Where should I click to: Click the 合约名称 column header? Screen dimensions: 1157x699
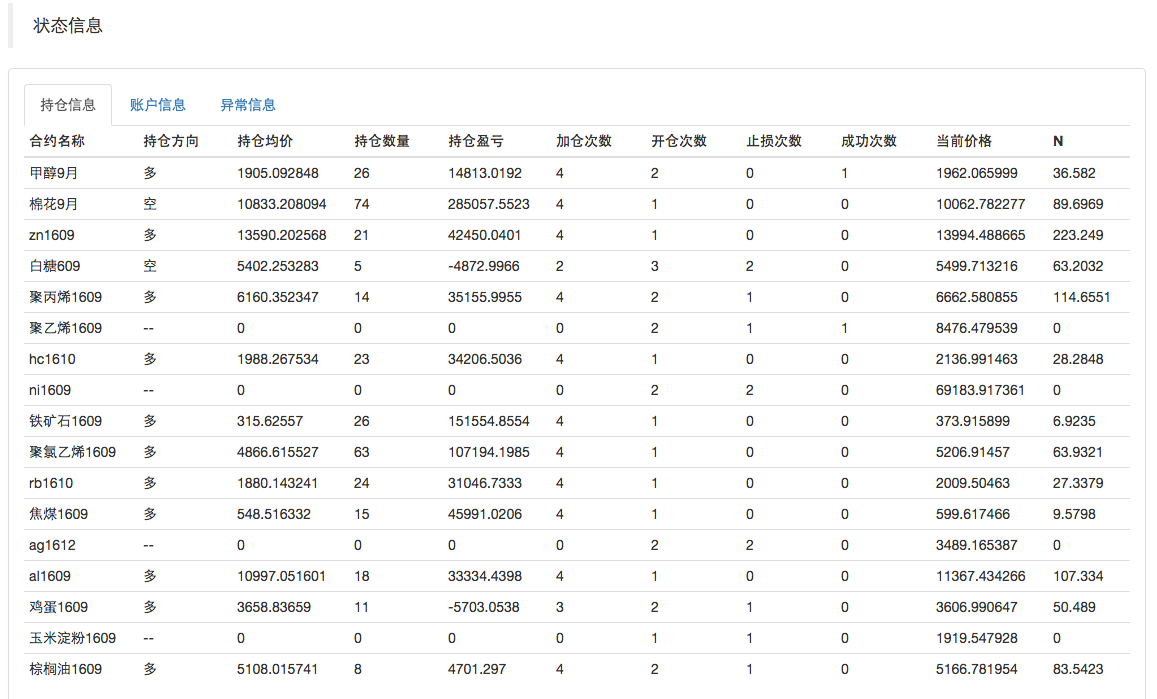click(57, 141)
